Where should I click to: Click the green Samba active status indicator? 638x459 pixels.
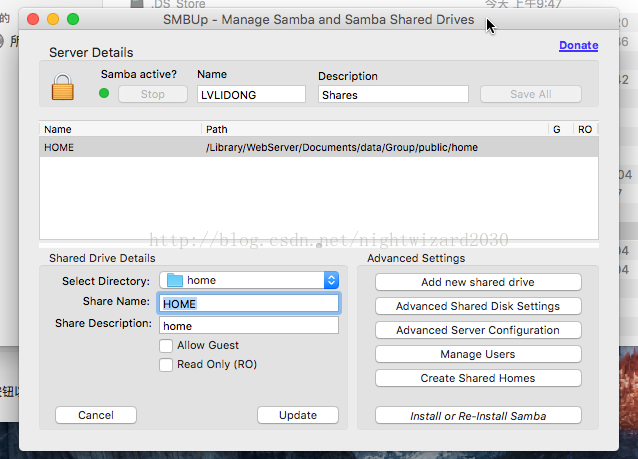[x=104, y=94]
